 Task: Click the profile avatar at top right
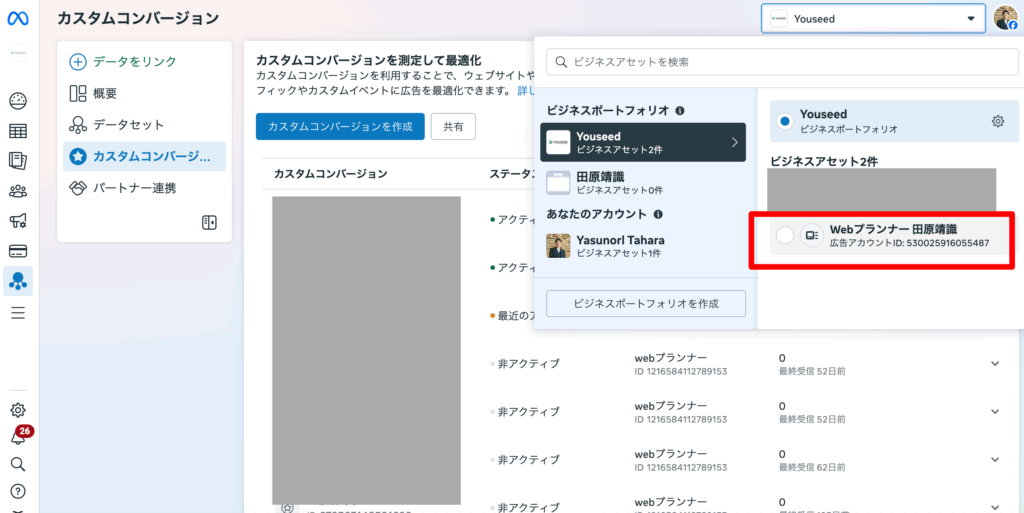1005,18
